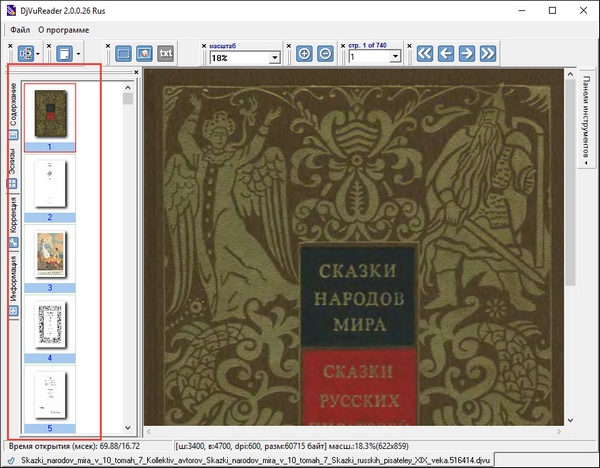
Task: Click the page view style icon
Action: (64, 54)
